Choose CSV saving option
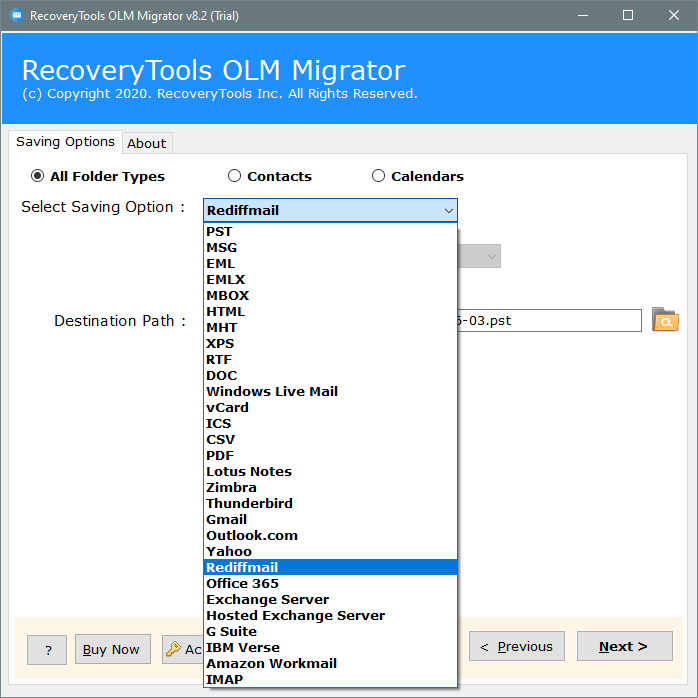This screenshot has width=698, height=698. tap(330, 440)
